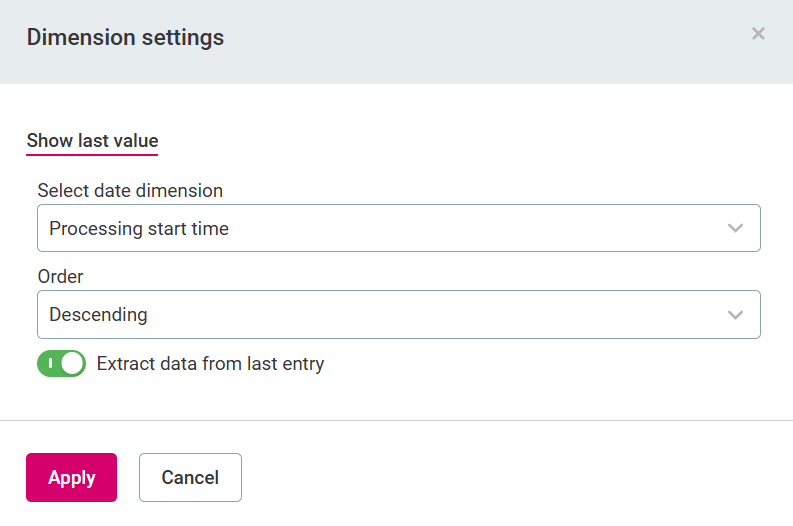
Task: Disable the Extract data from last entry toggle
Action: pos(61,364)
